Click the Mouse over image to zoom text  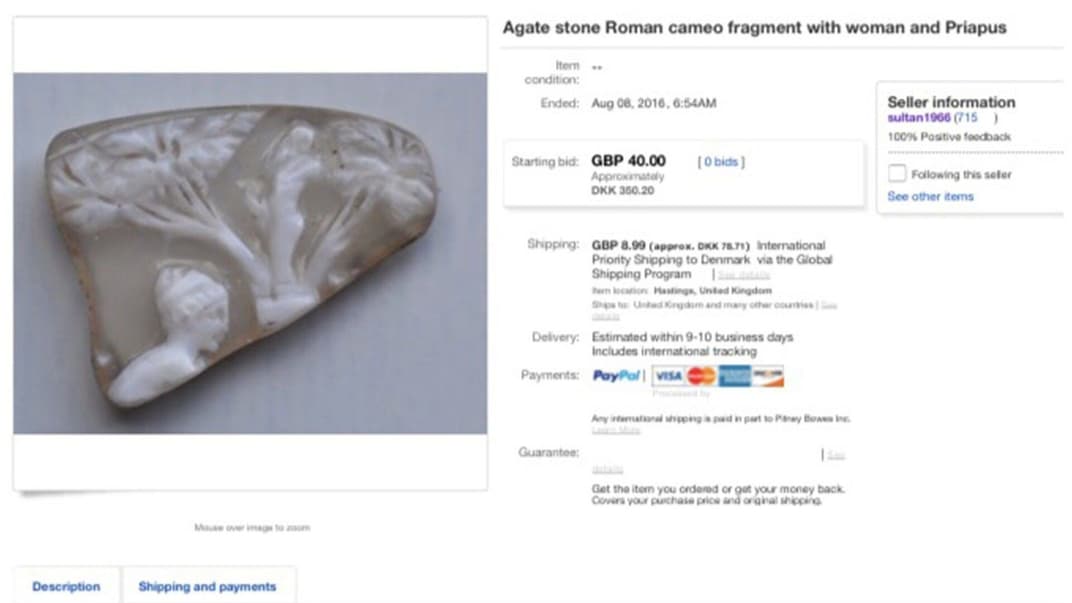251,527
